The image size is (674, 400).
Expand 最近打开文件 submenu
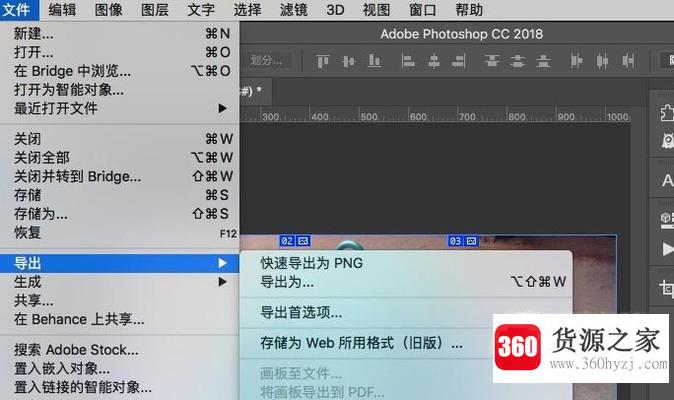119,108
